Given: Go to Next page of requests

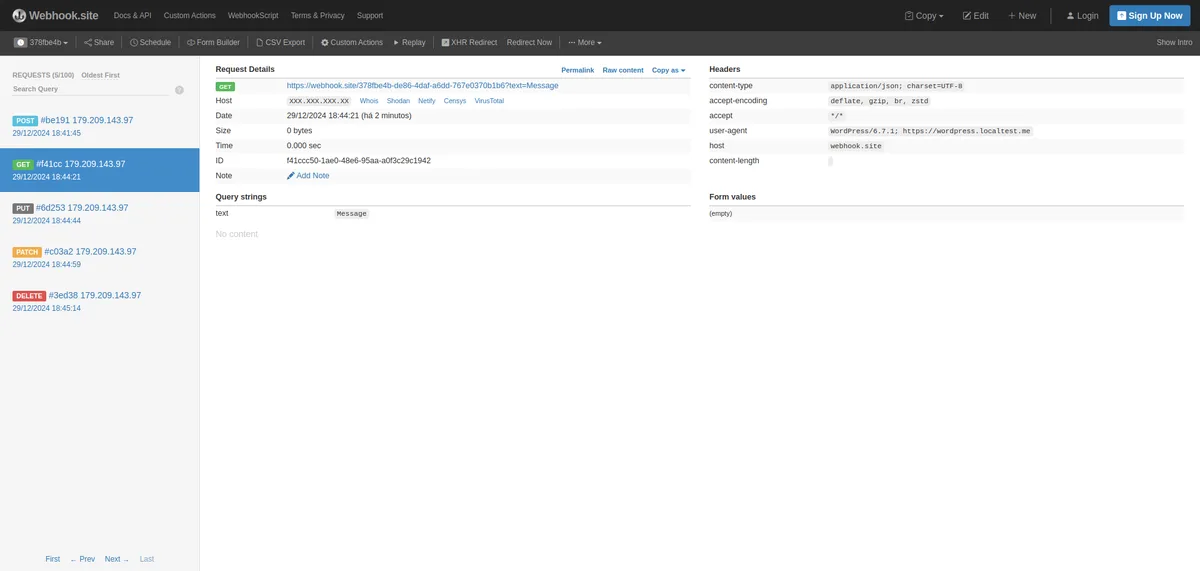Looking at the screenshot, I should pos(117,559).
